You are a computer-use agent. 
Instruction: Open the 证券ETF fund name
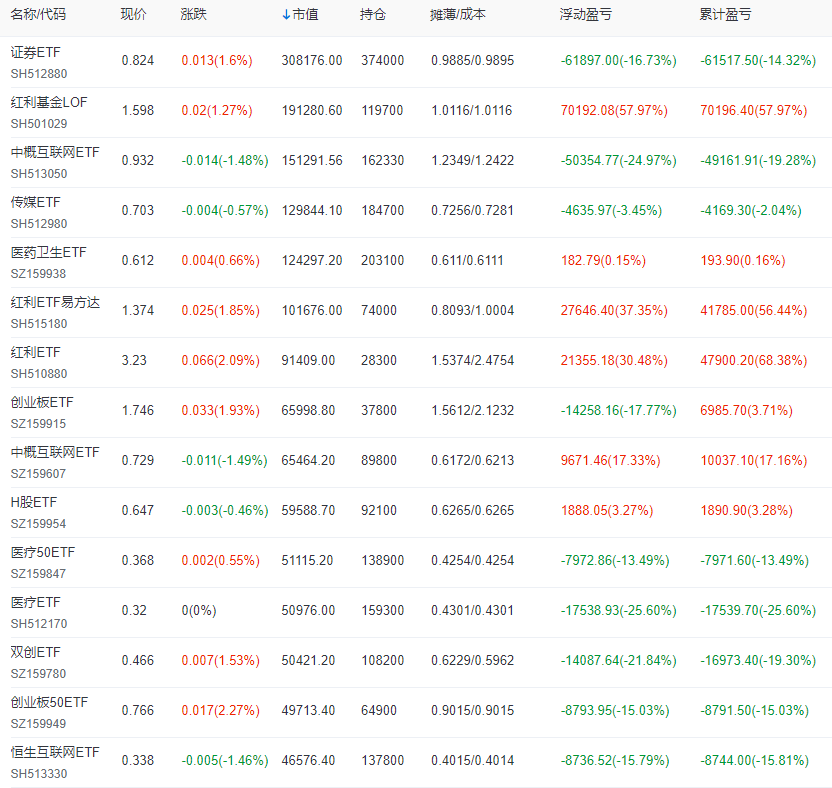tap(36, 52)
